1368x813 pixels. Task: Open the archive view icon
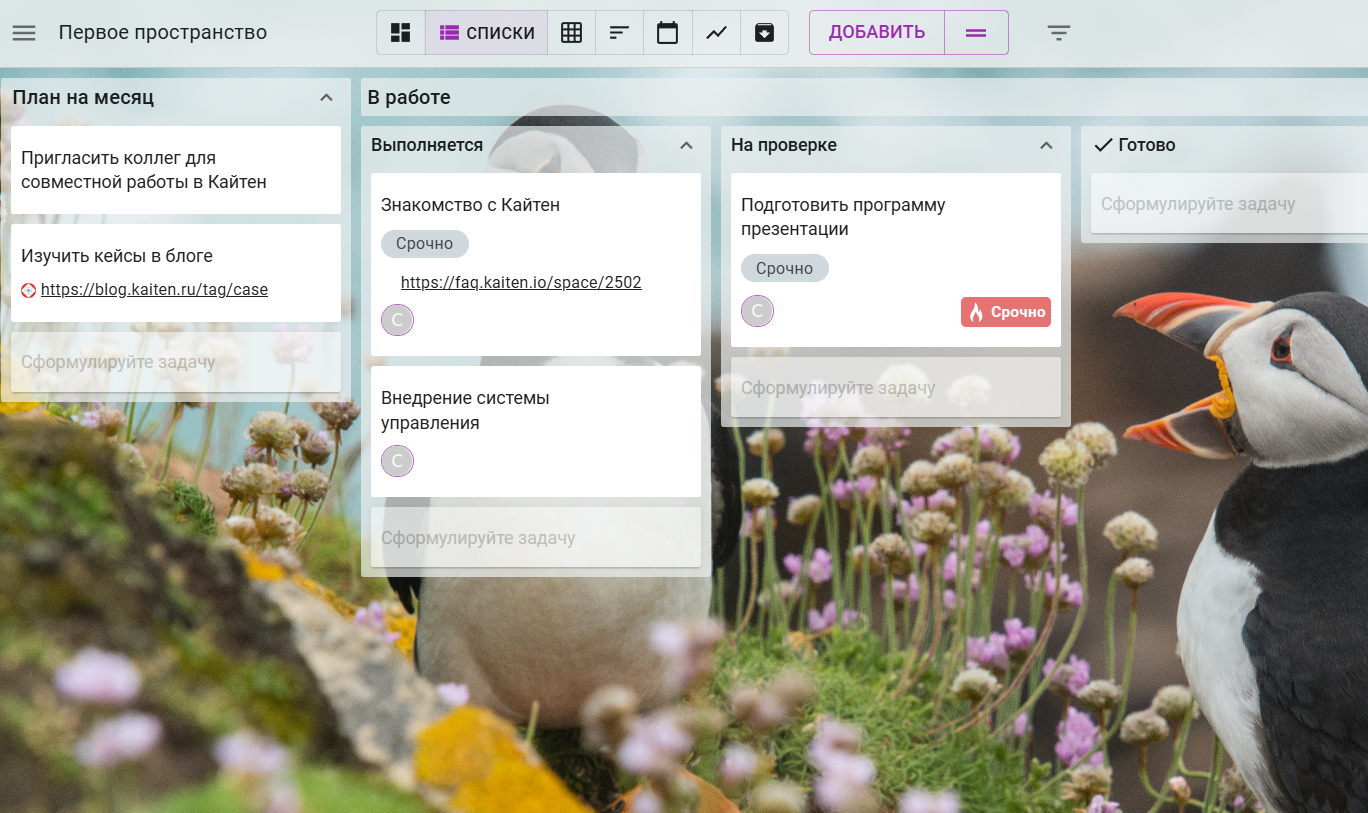pyautogui.click(x=764, y=33)
